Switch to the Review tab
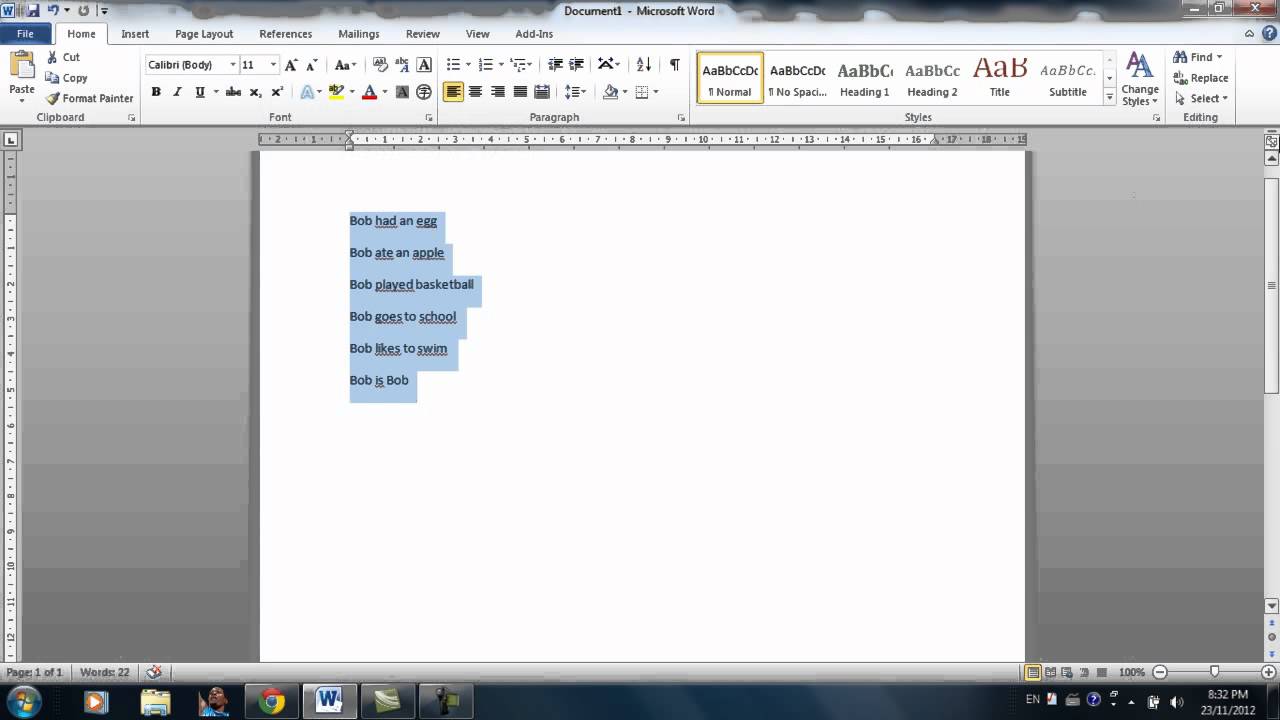 423,34
